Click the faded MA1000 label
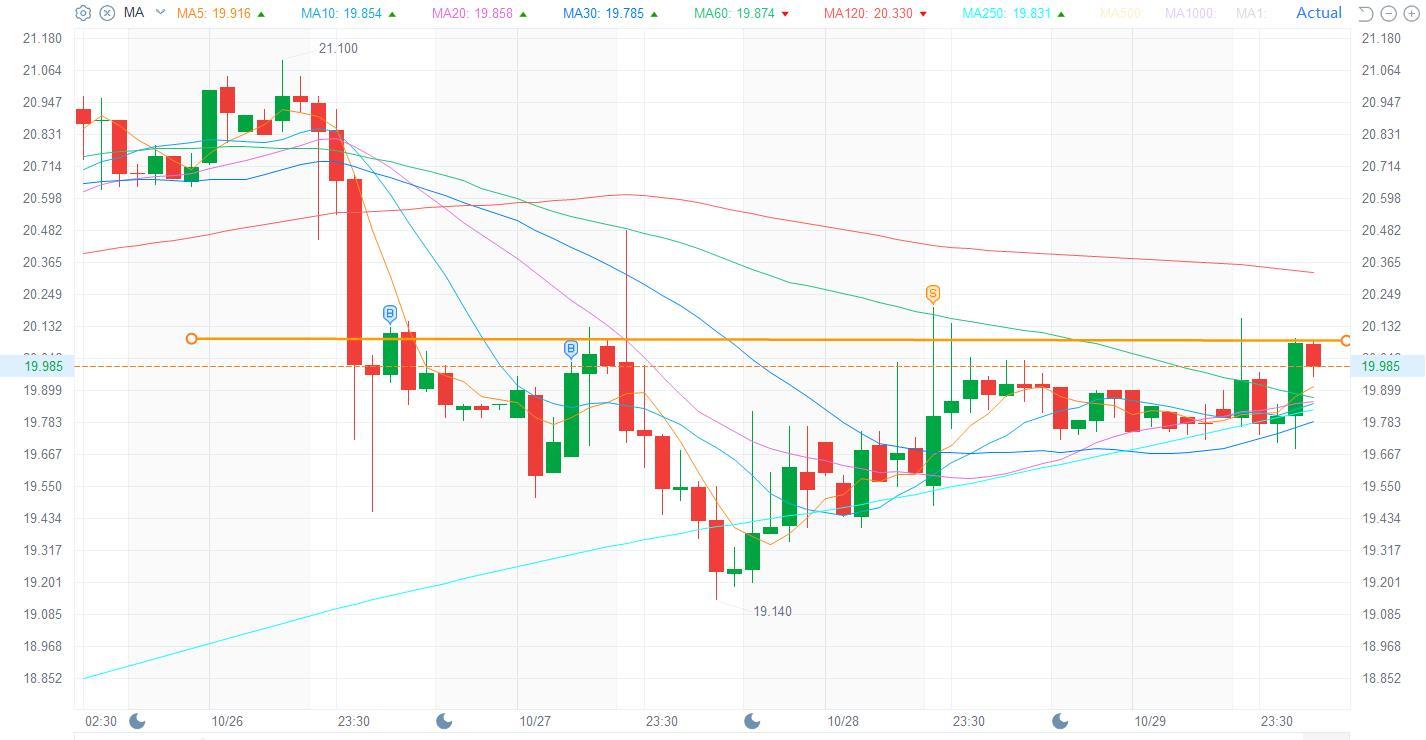The width and height of the screenshot is (1426, 740). 1192,14
